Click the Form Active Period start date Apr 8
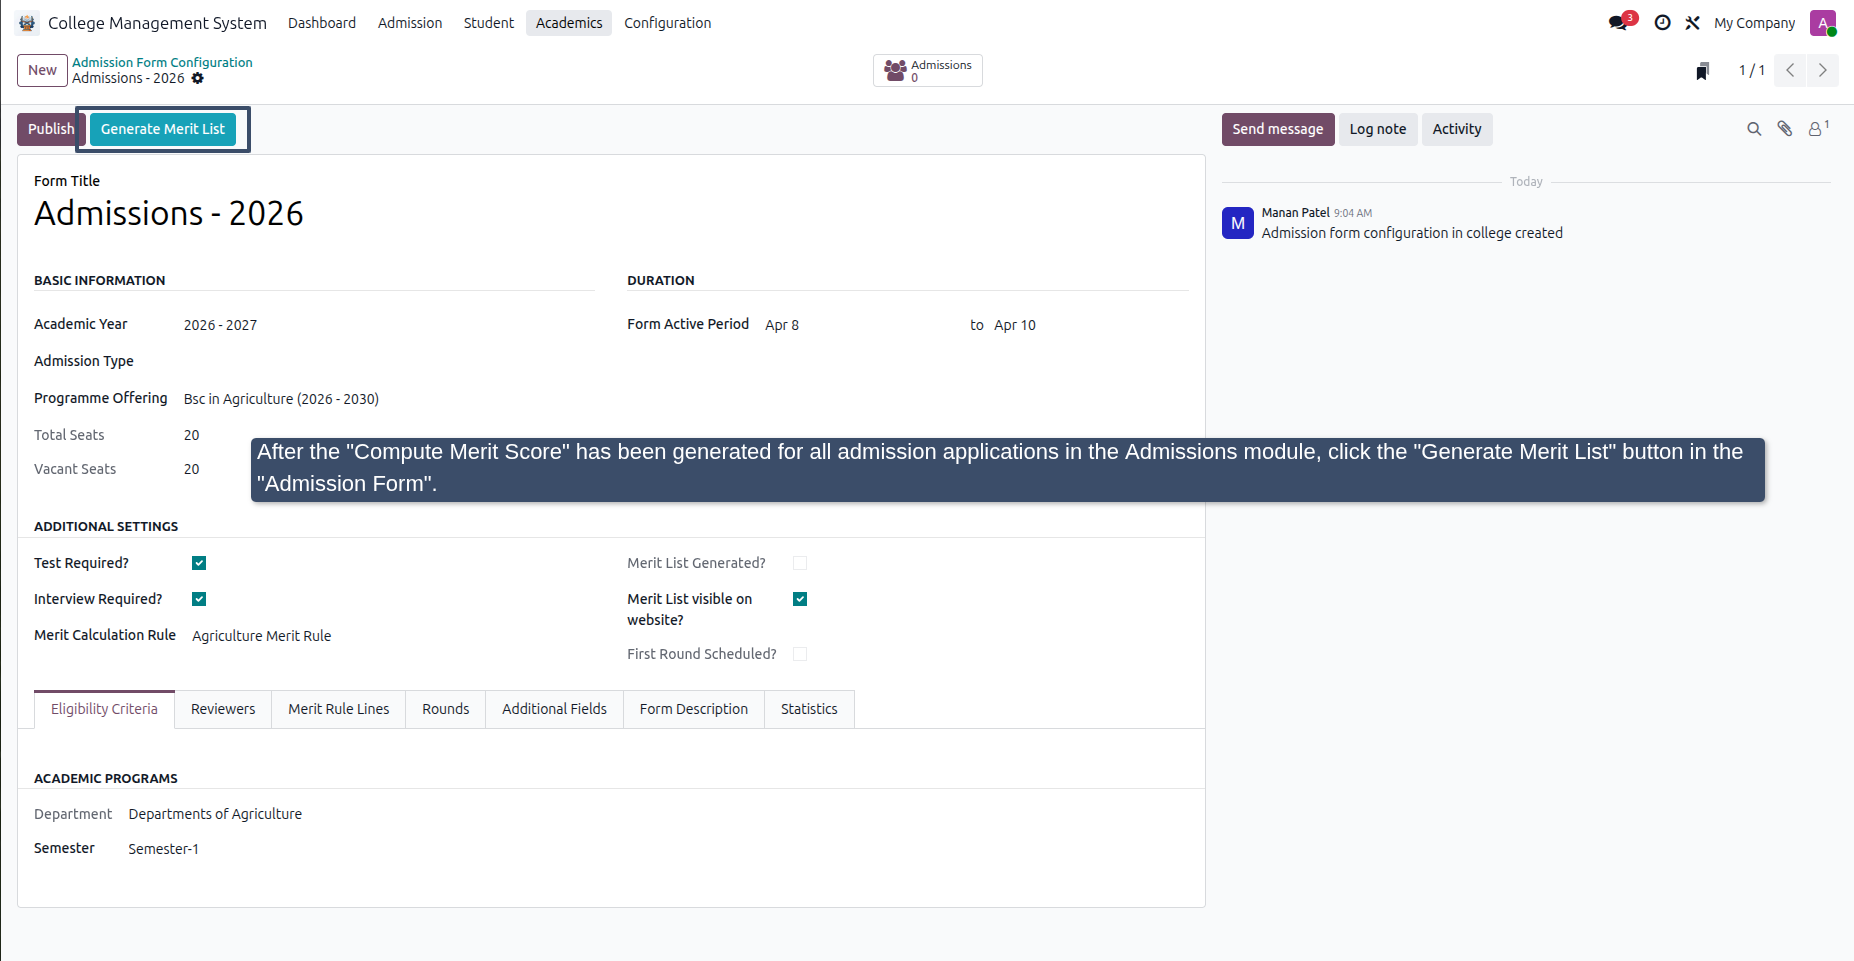Viewport: 1854px width, 961px height. pyautogui.click(x=782, y=325)
